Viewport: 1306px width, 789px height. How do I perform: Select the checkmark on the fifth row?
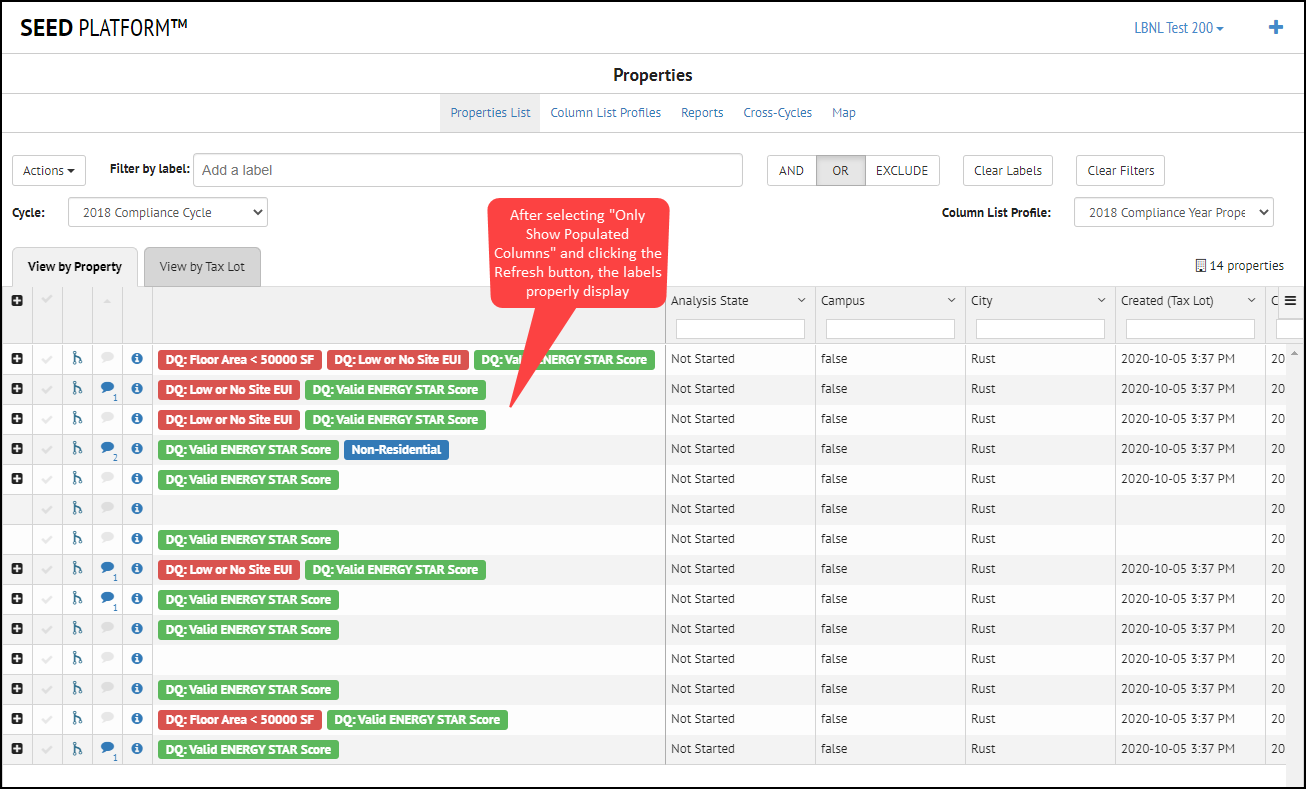48,478
